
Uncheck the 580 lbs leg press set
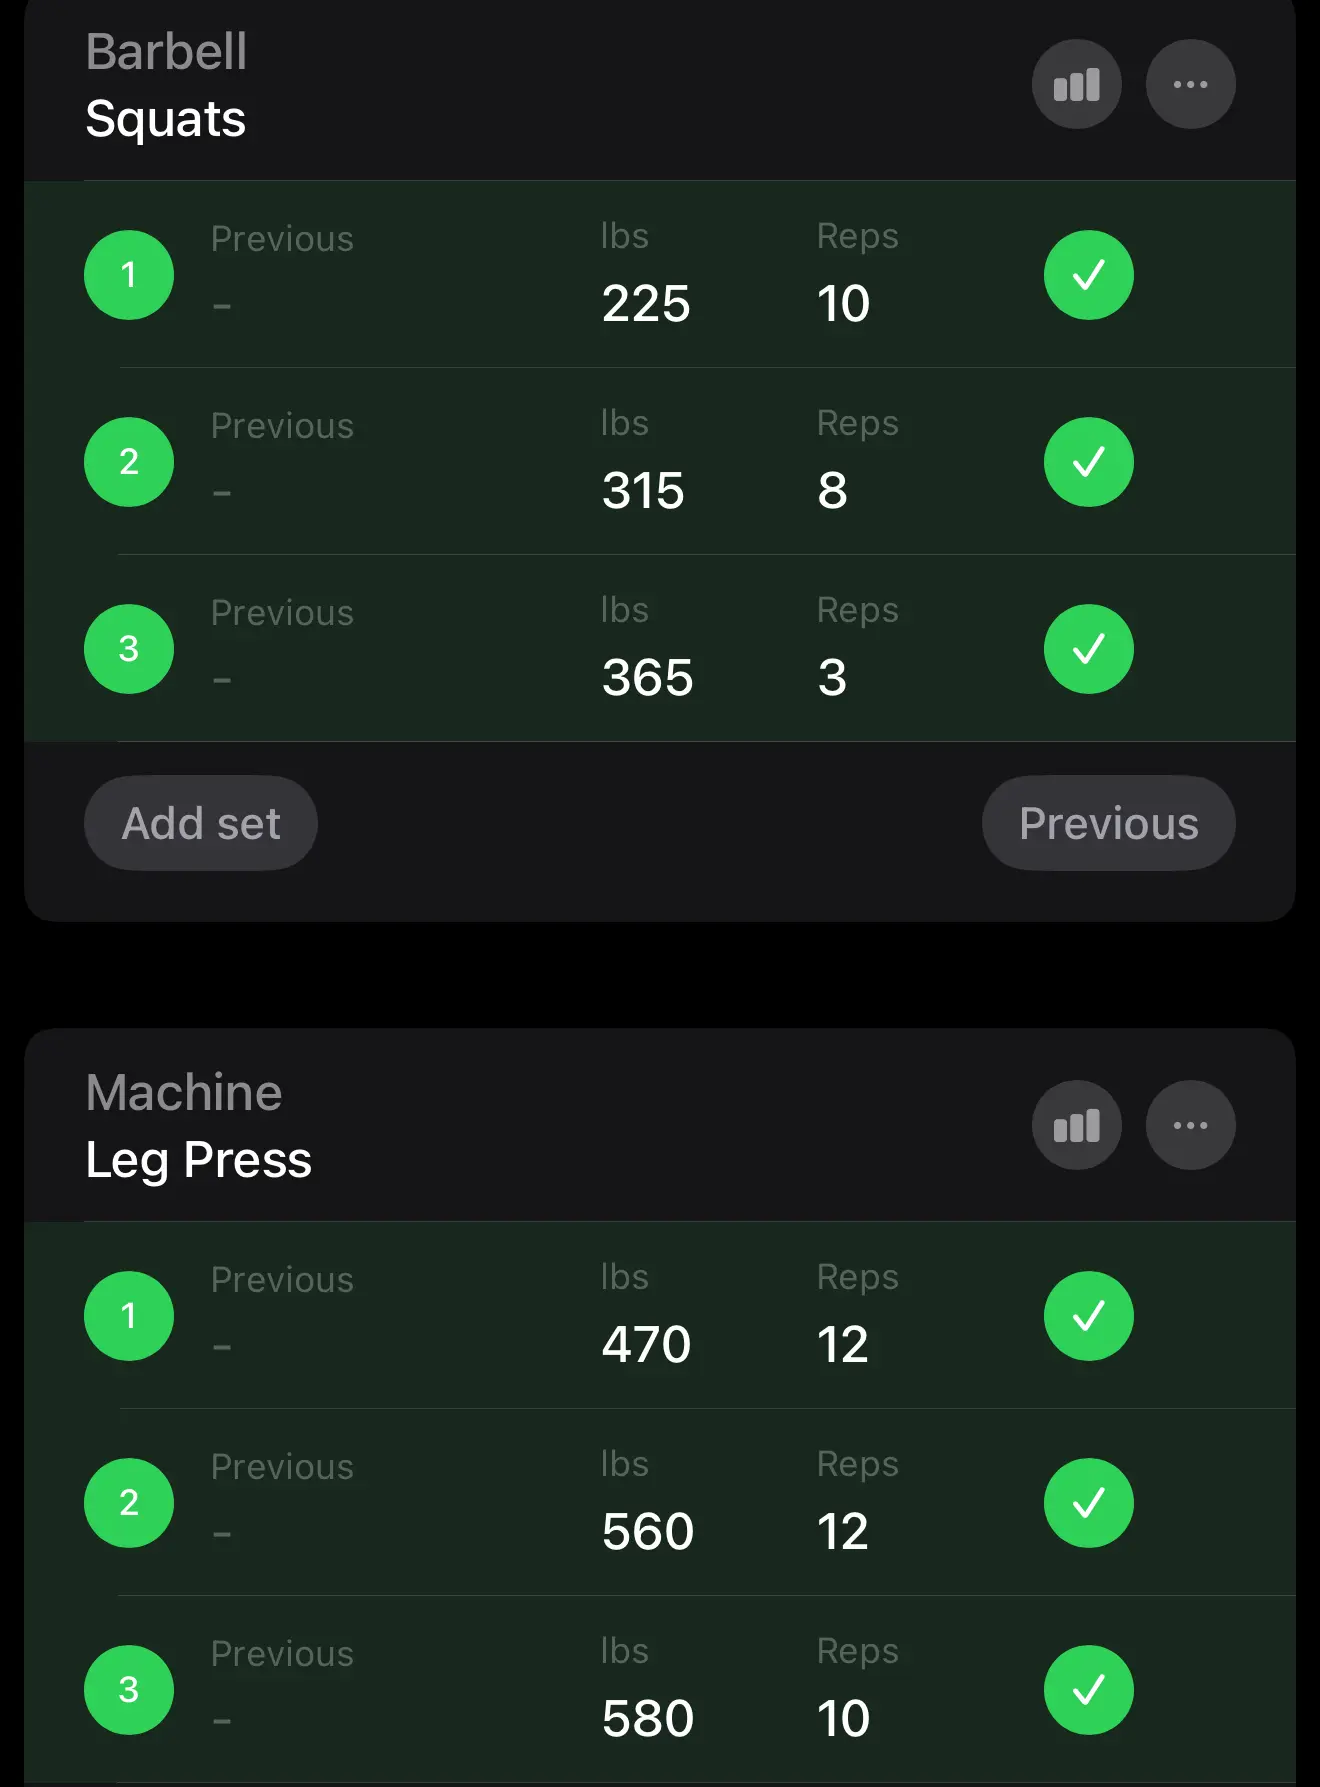[x=1088, y=1690]
